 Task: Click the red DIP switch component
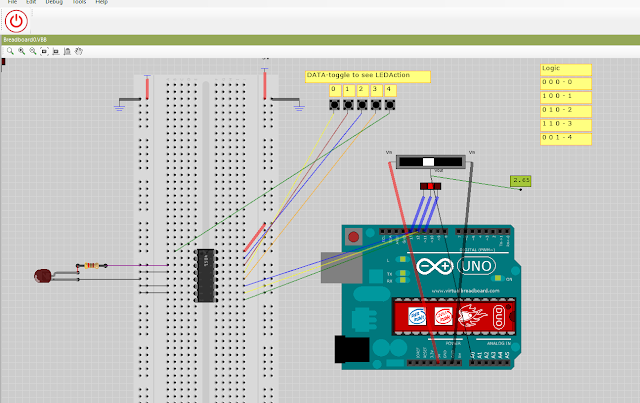point(430,186)
